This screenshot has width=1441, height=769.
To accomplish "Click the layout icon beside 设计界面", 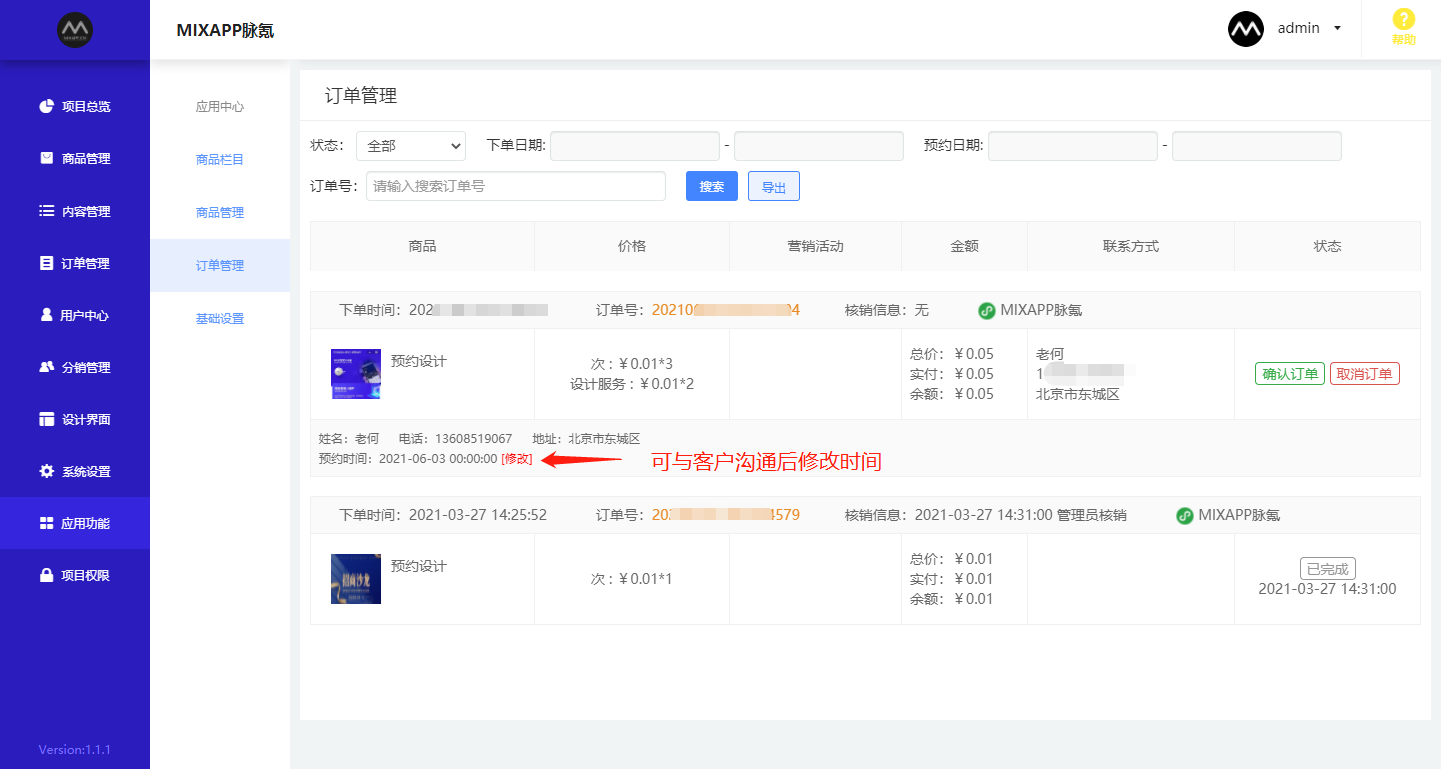I will click(46, 419).
